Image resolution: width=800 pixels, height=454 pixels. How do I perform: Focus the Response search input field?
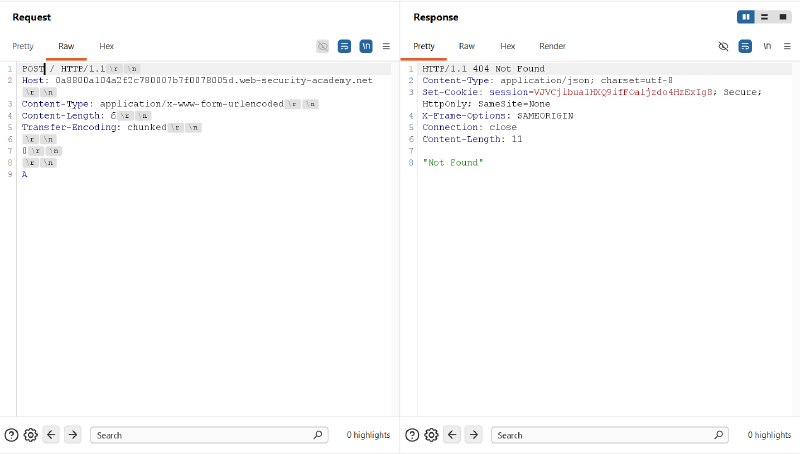coord(610,435)
